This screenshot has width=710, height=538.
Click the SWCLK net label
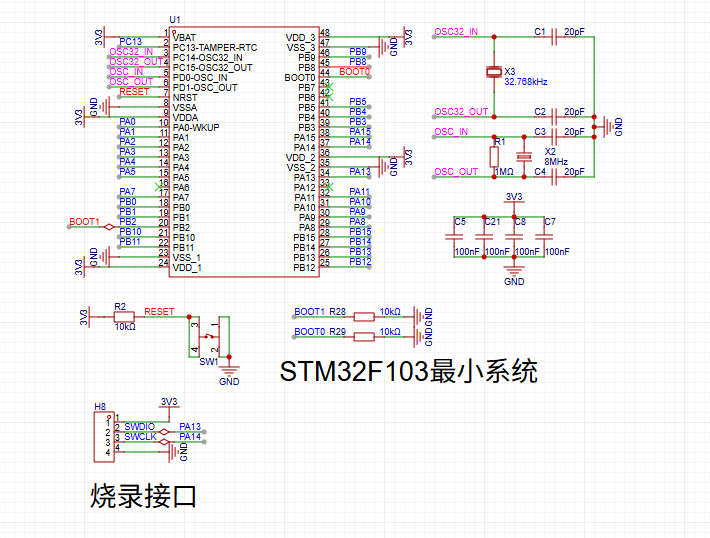tap(140, 438)
